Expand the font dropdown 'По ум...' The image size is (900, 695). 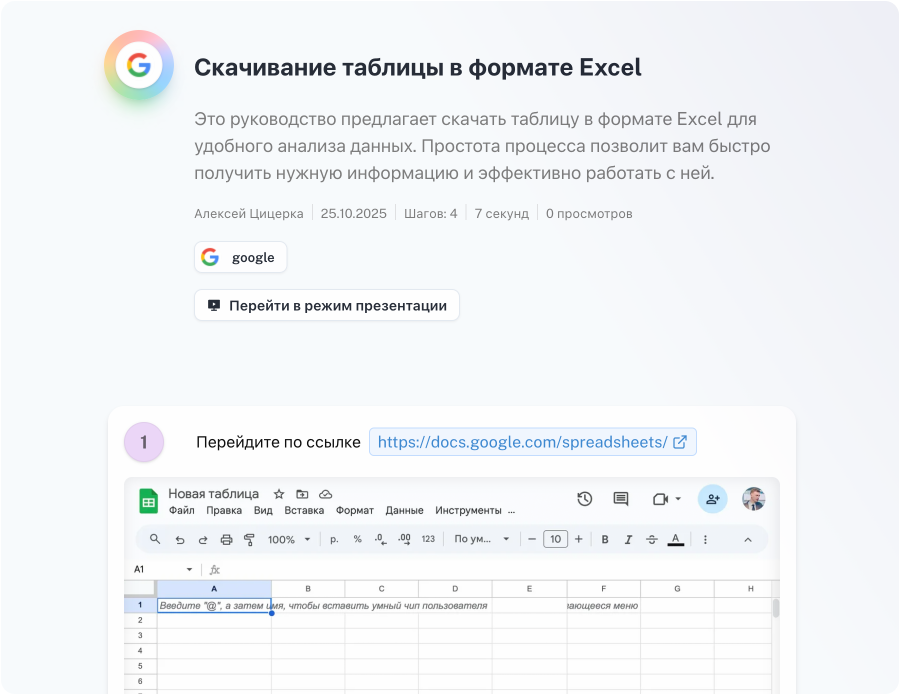[x=482, y=539]
